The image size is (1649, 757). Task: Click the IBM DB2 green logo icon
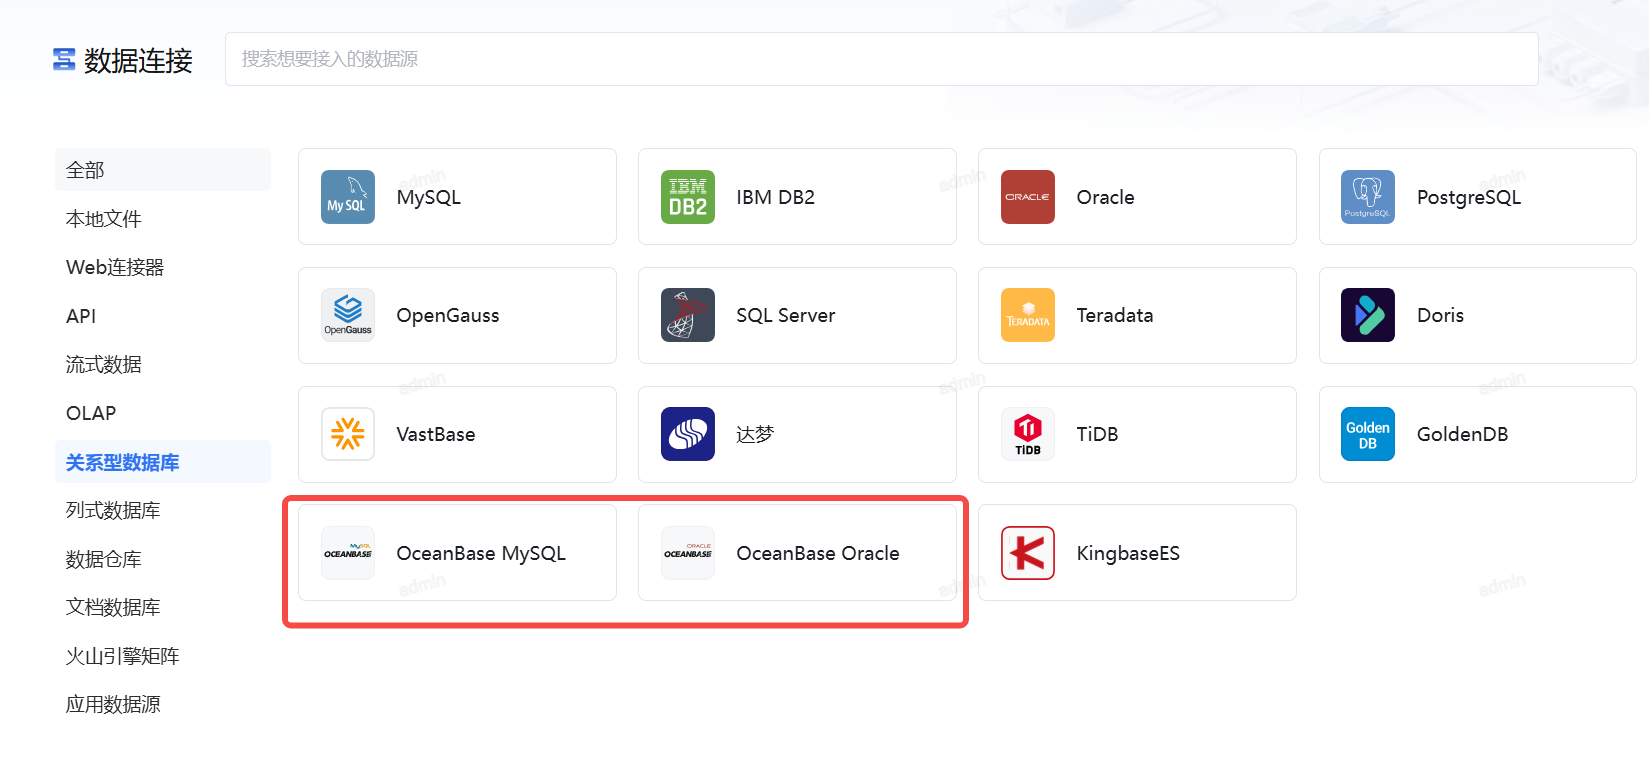tap(688, 197)
